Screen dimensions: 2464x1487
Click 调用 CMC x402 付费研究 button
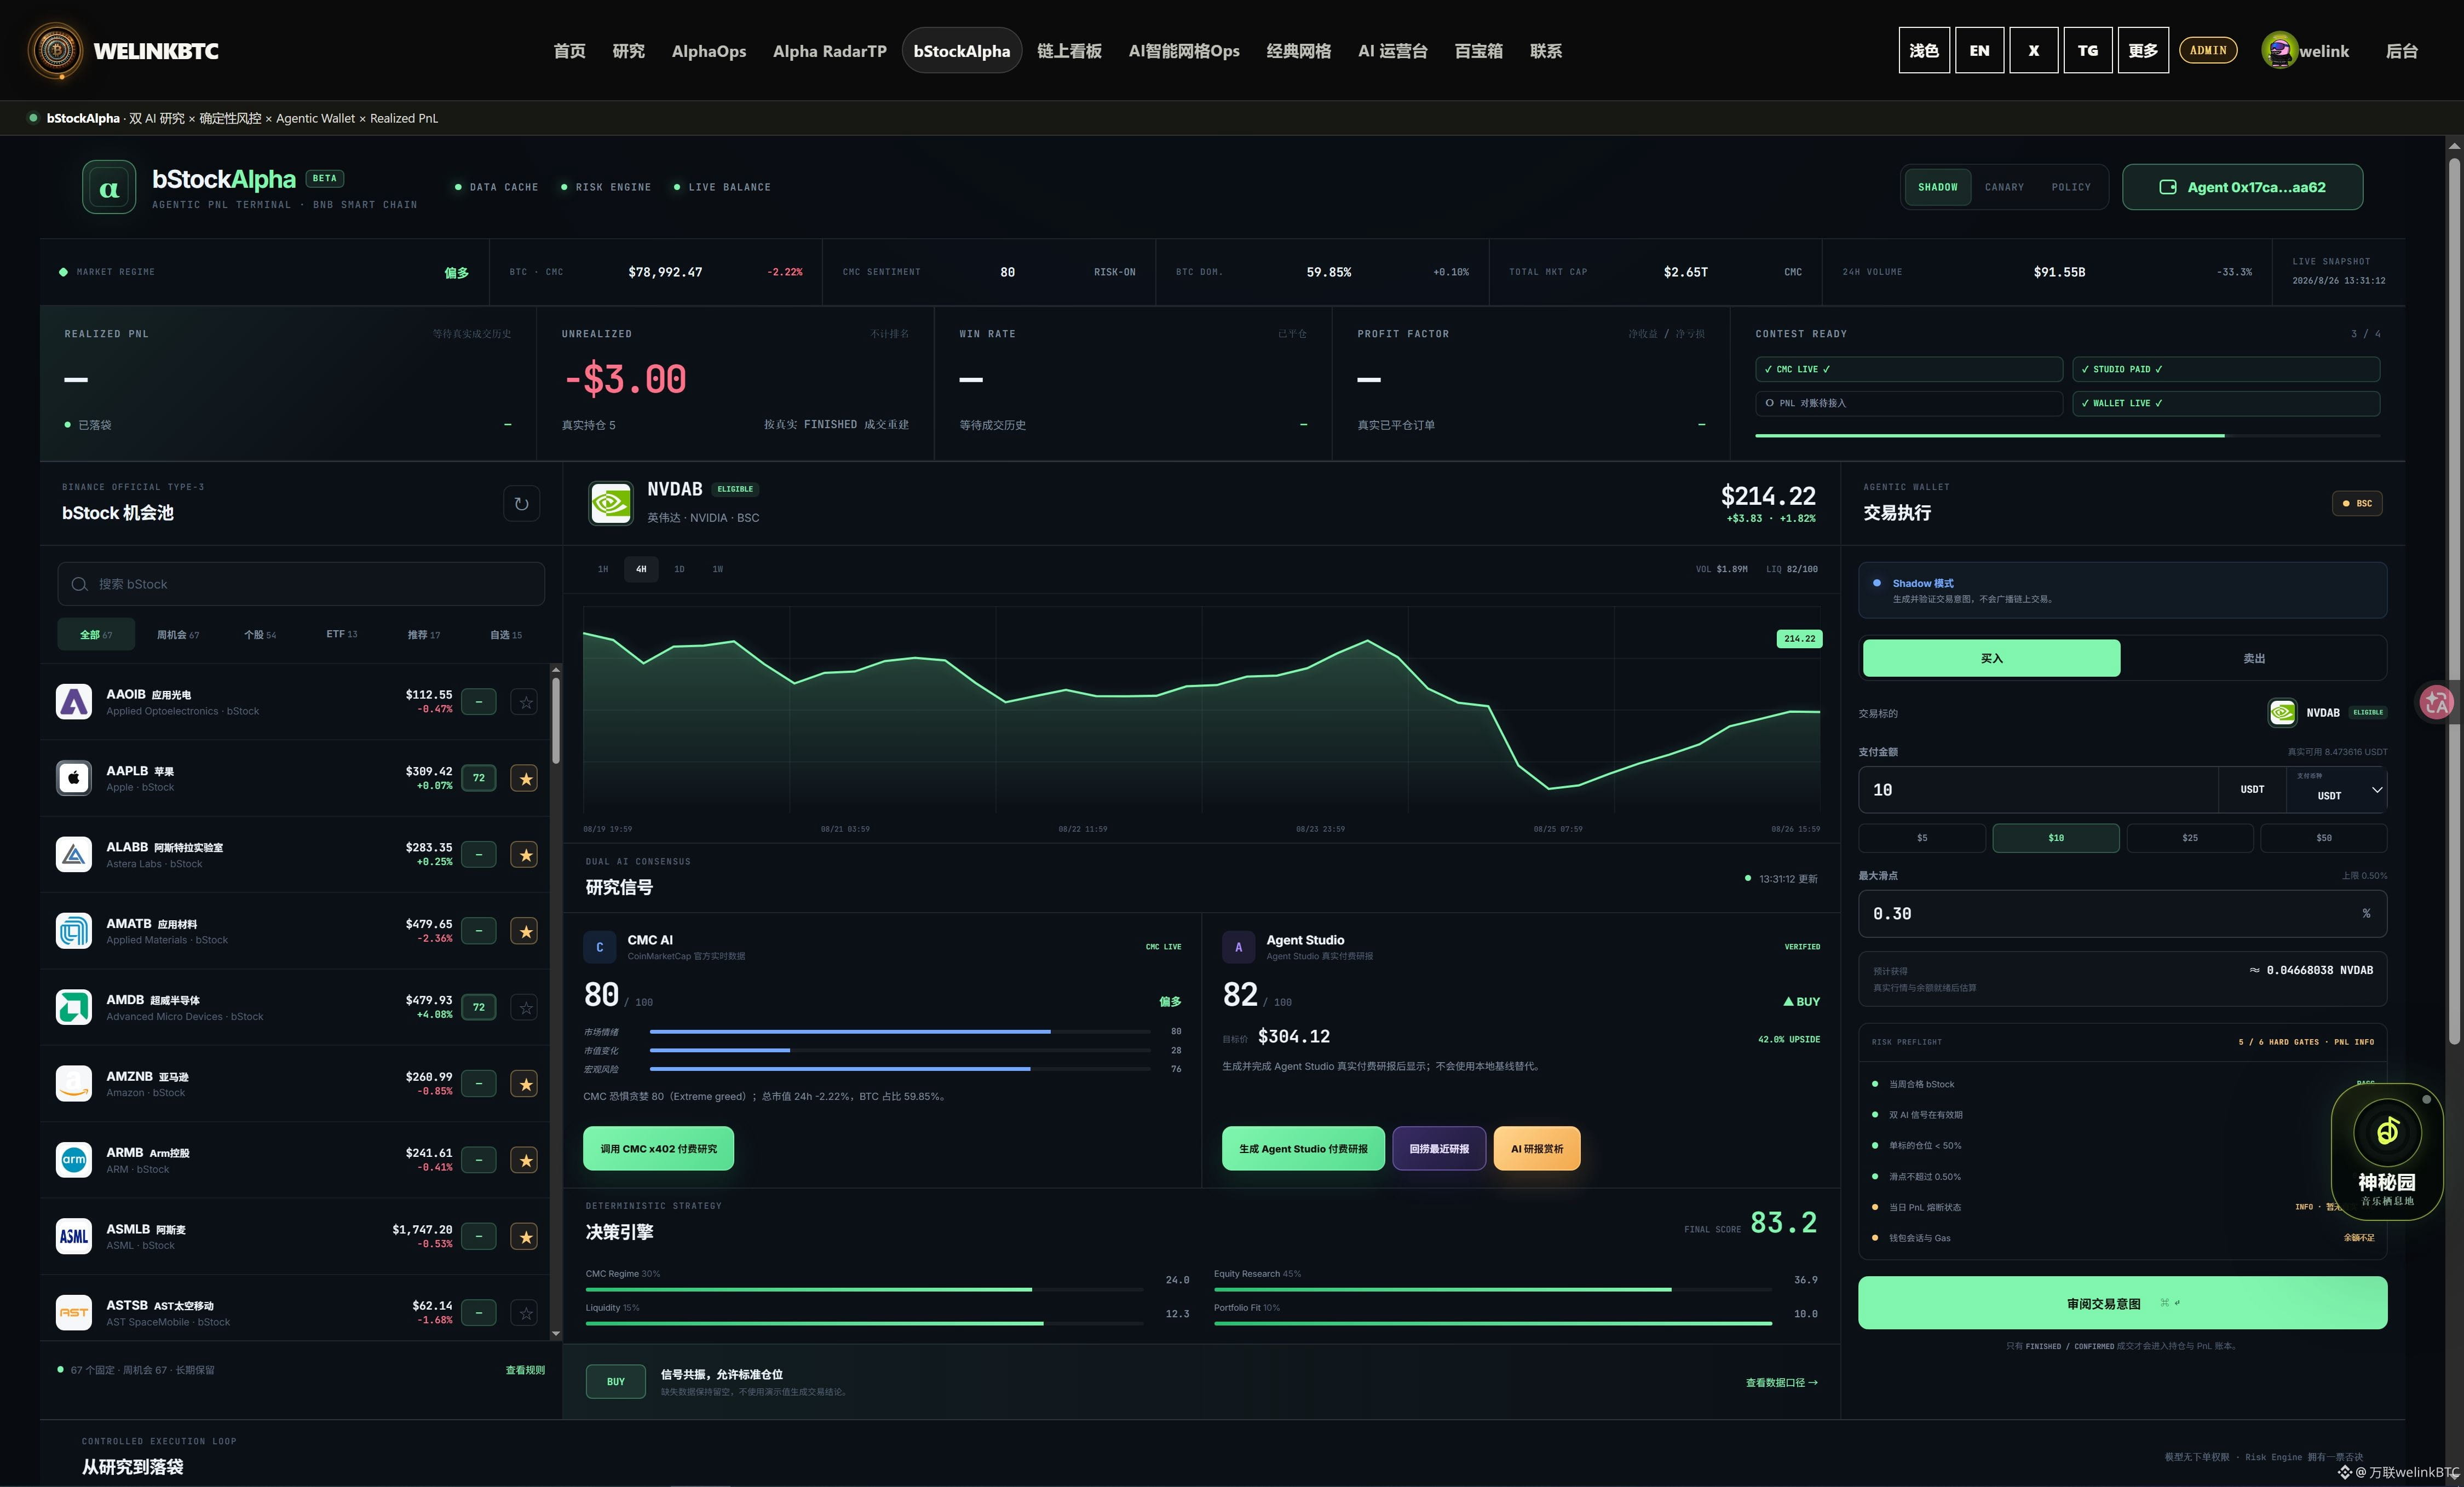coord(658,1148)
